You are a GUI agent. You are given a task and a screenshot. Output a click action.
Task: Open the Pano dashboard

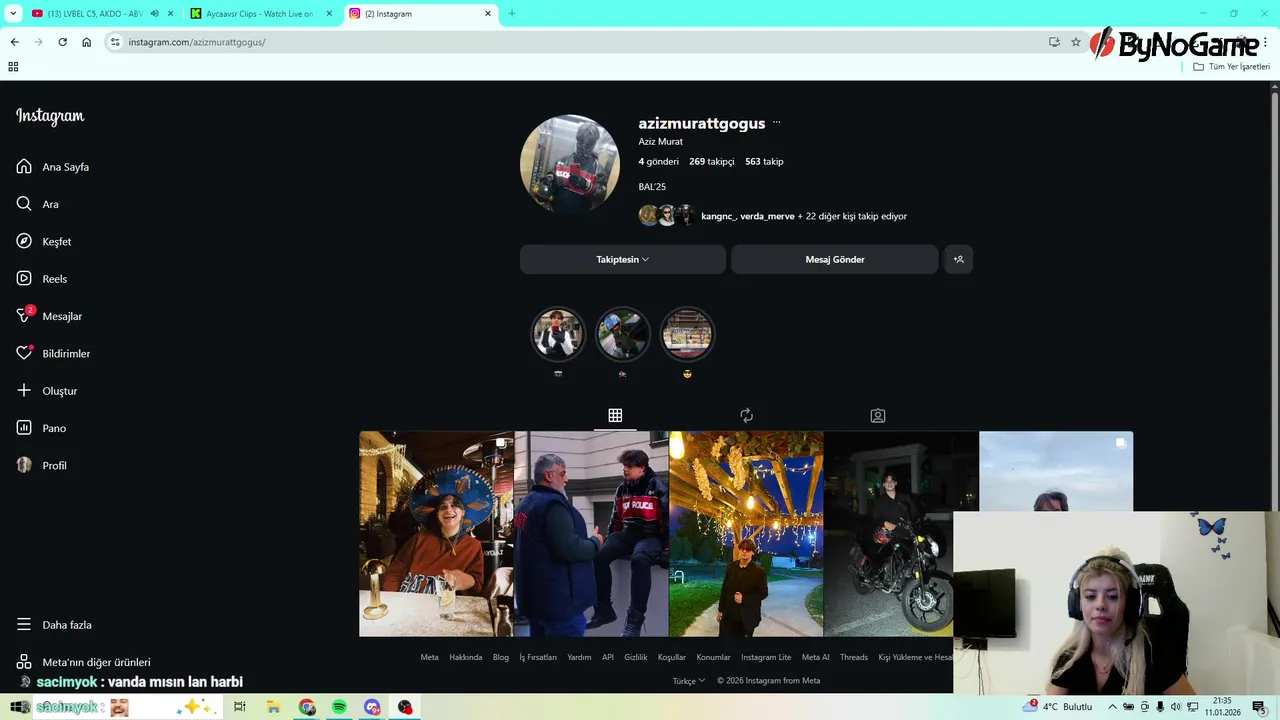click(41, 428)
